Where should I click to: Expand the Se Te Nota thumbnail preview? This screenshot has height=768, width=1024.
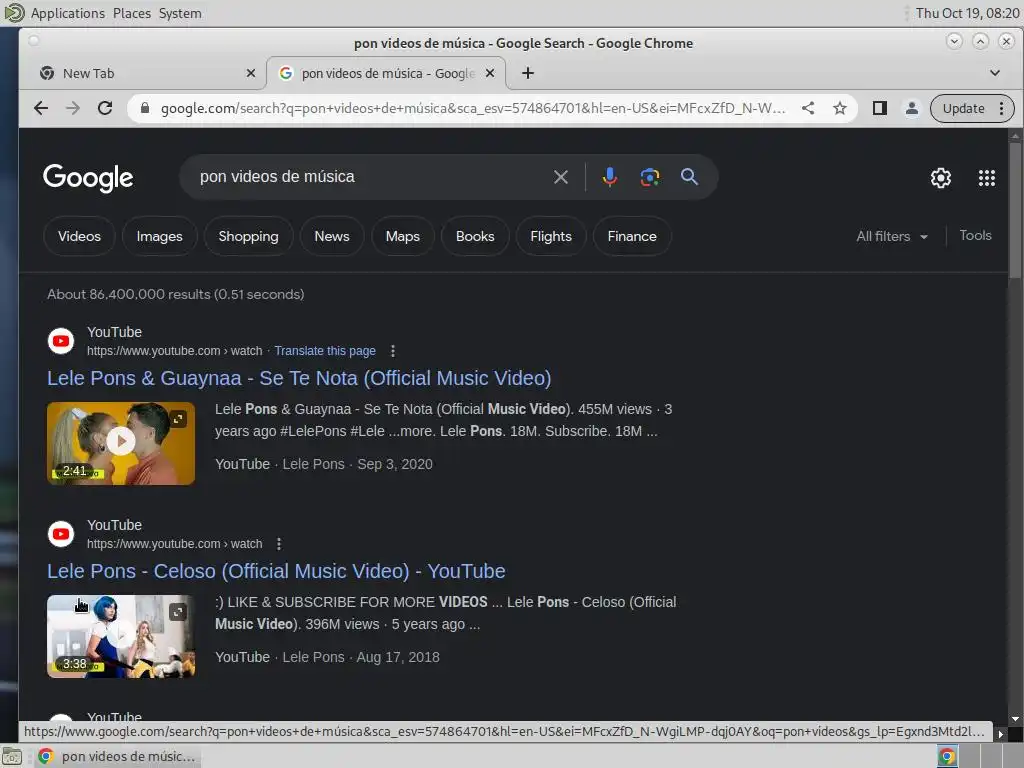coord(178,419)
